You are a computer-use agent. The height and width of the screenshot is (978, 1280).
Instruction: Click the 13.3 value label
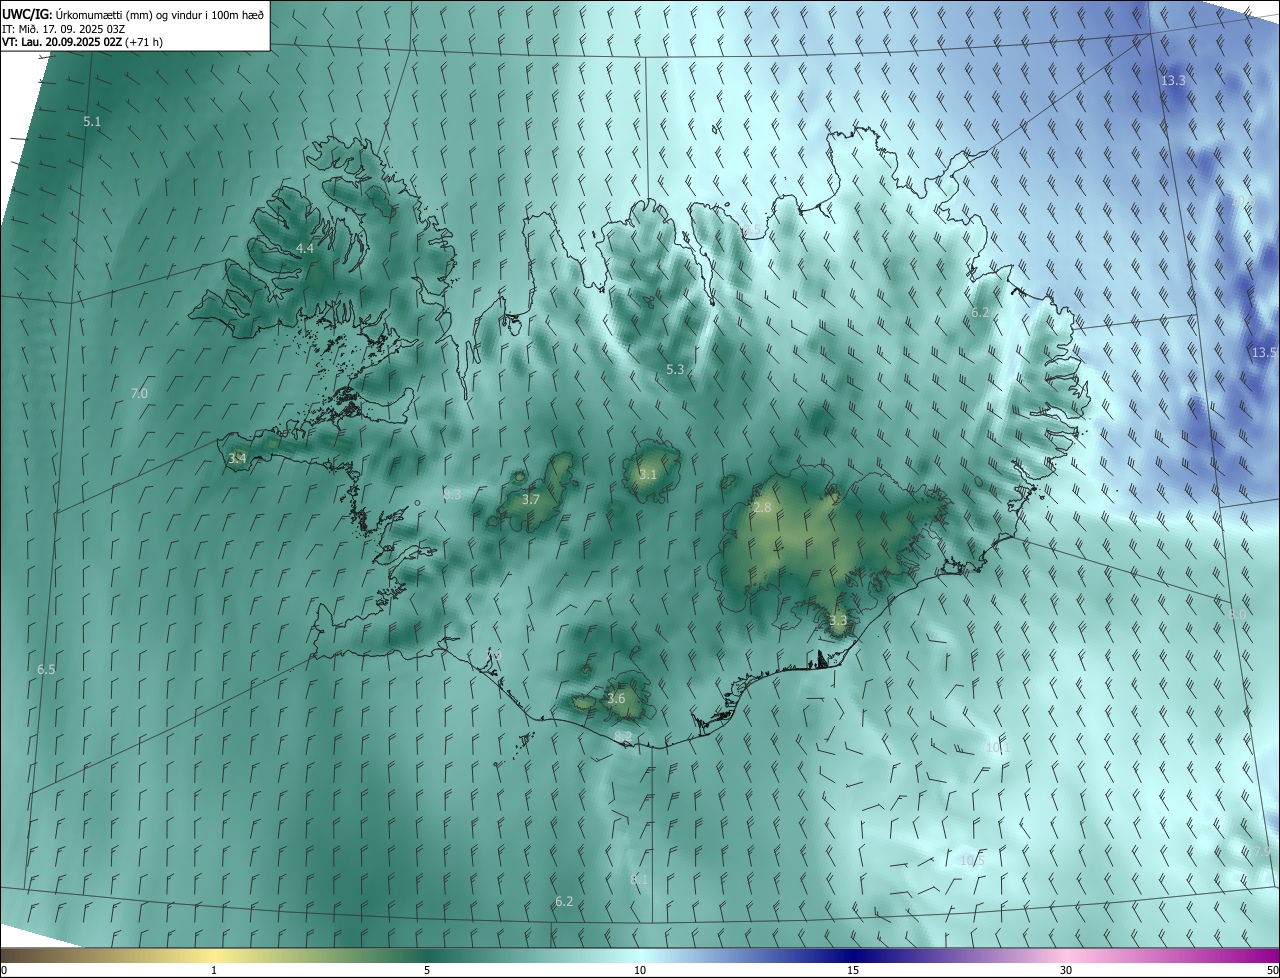point(1173,80)
